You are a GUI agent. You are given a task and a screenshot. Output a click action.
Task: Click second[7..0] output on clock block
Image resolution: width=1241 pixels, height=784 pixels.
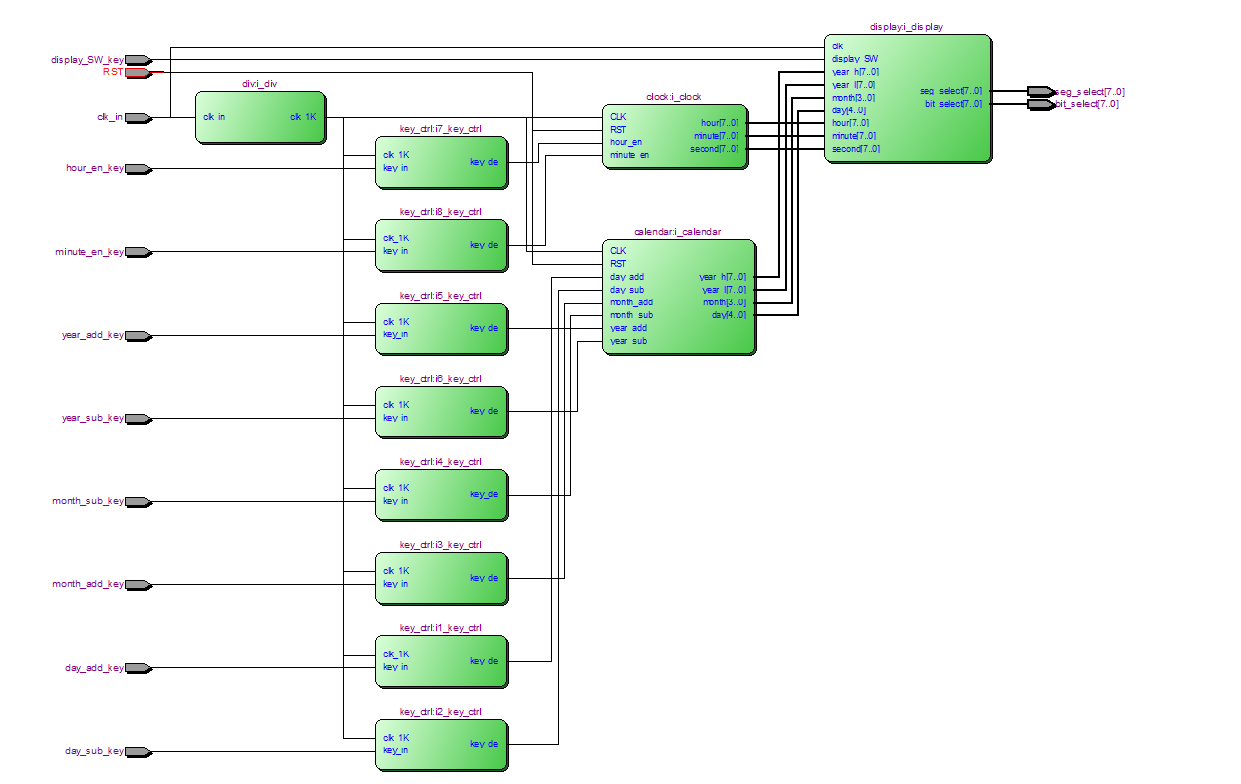(715, 149)
